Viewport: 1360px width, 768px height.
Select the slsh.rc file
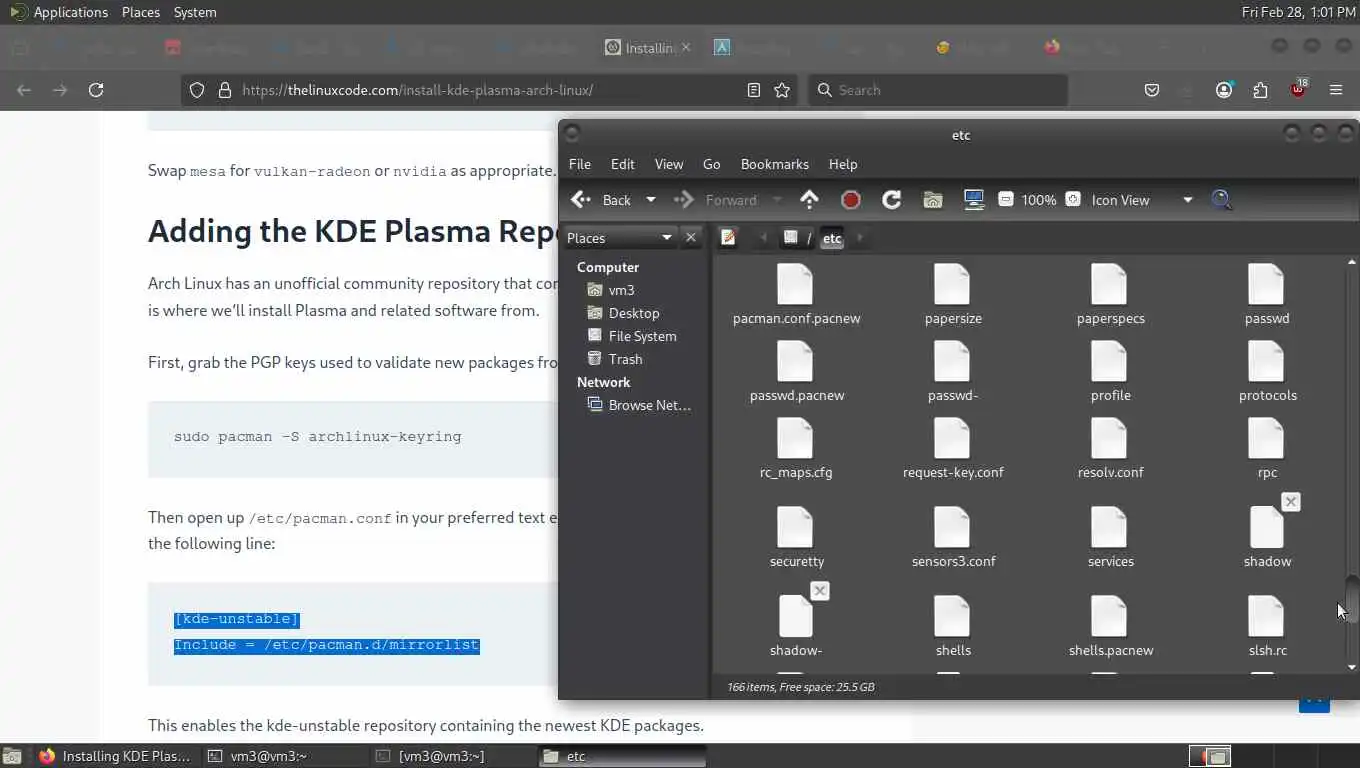(1267, 627)
